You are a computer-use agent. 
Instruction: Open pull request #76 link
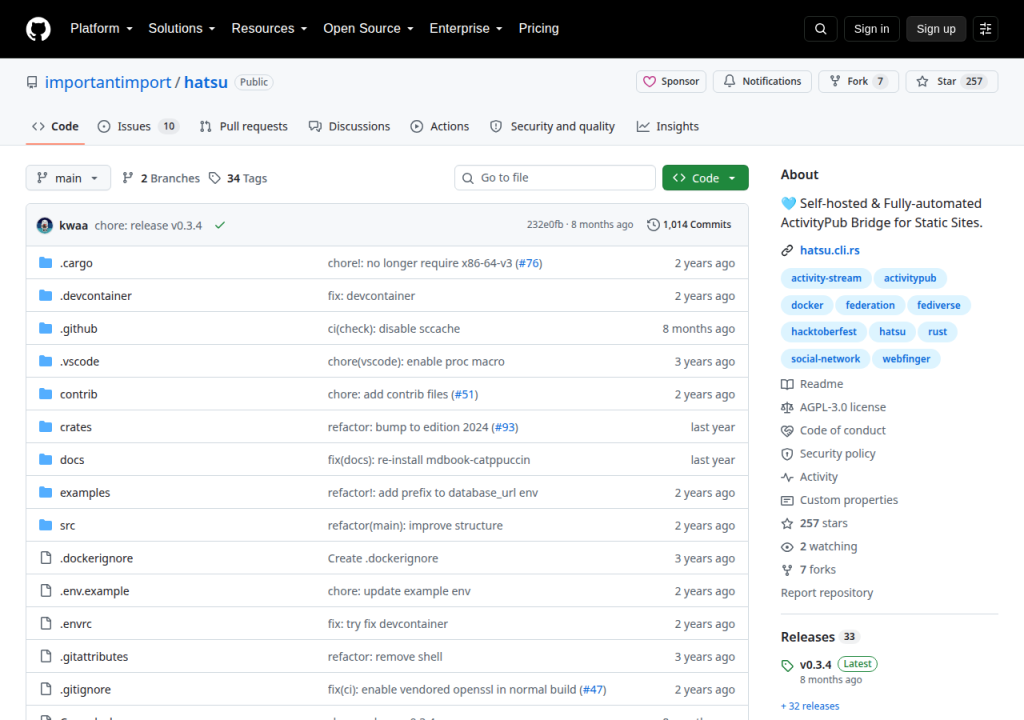pos(529,263)
